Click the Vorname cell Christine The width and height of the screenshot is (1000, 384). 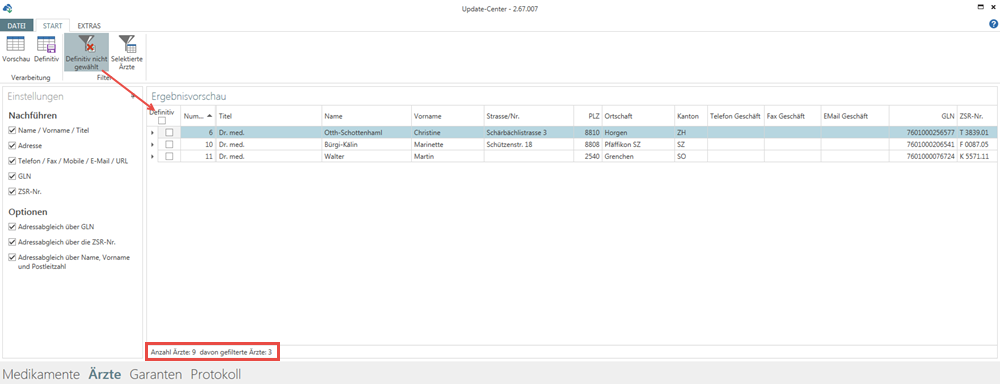click(447, 133)
